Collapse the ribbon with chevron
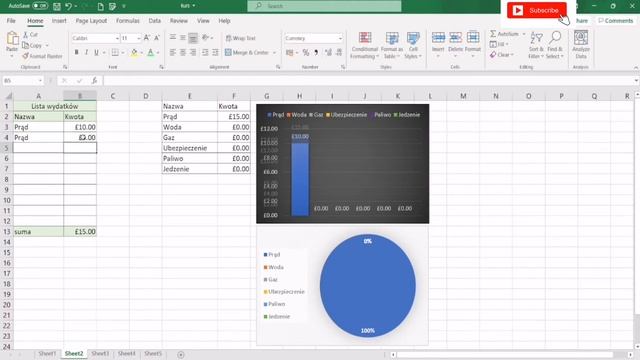 [x=636, y=68]
